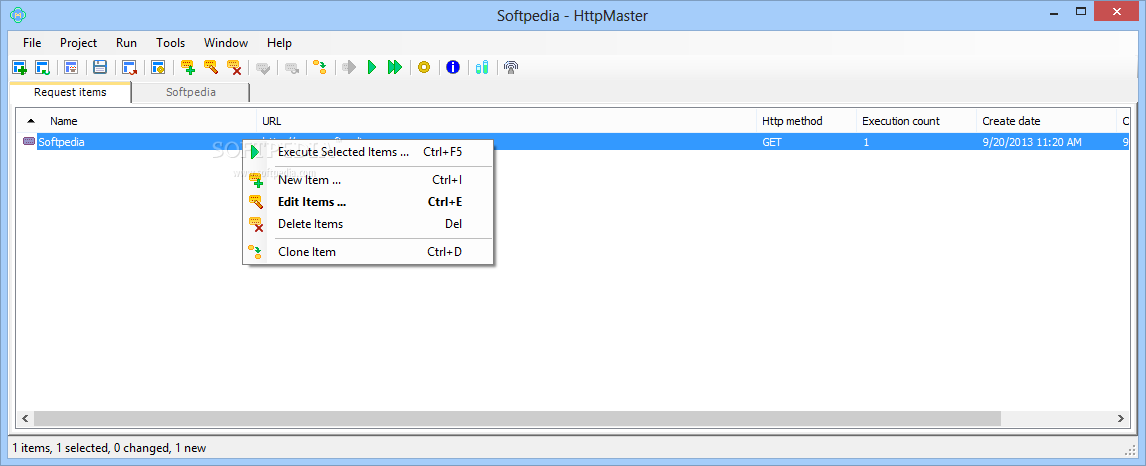Sort by Create date column header

1012,121
